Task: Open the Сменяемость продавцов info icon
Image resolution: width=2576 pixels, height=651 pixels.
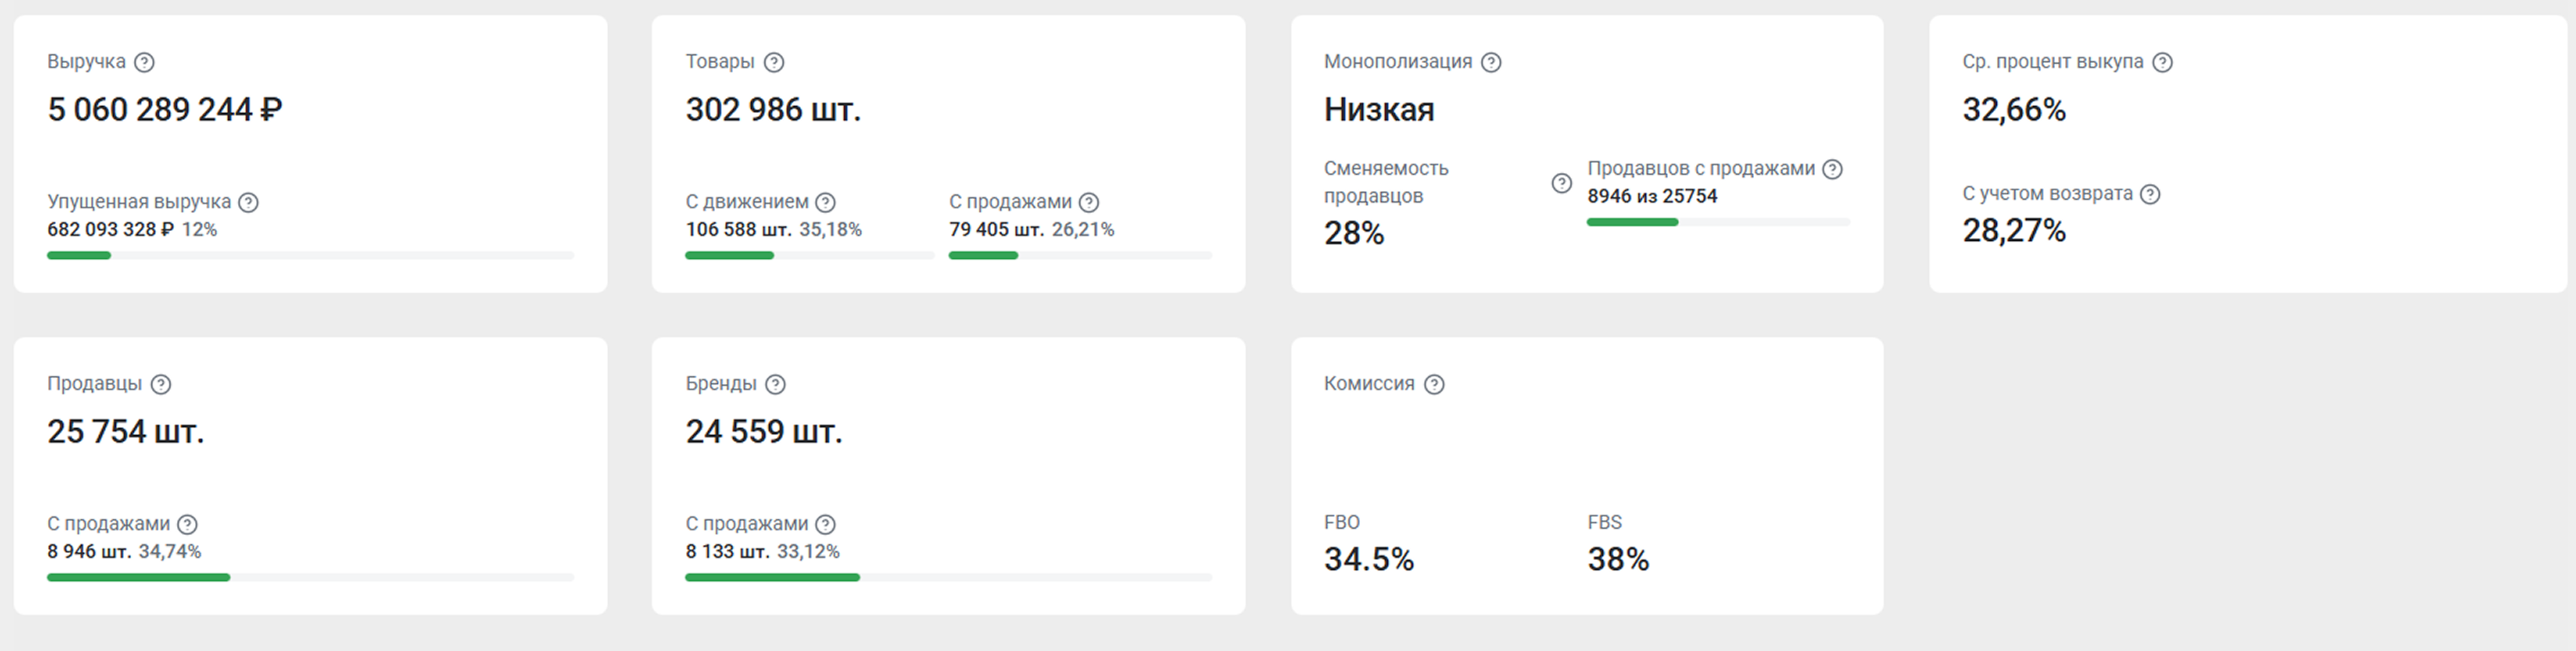Action: (x=1561, y=183)
